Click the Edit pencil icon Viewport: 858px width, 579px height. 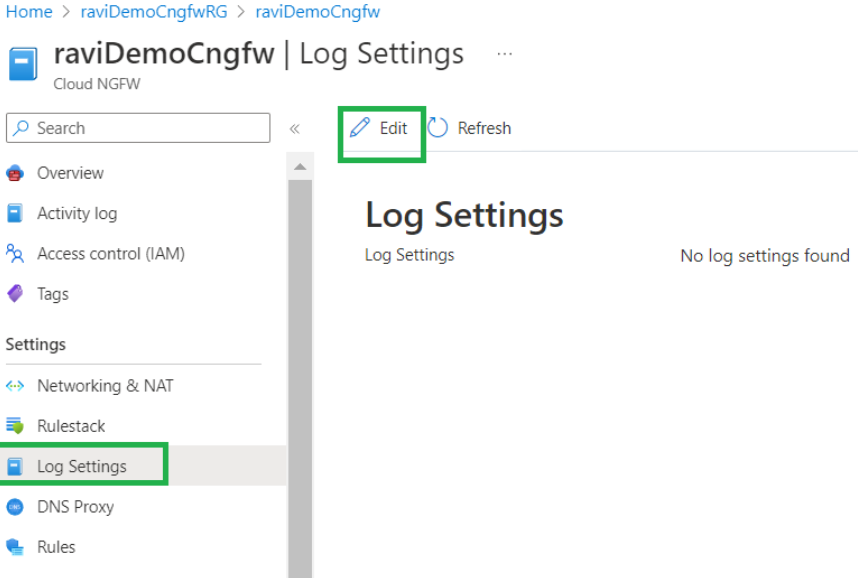[x=360, y=128]
